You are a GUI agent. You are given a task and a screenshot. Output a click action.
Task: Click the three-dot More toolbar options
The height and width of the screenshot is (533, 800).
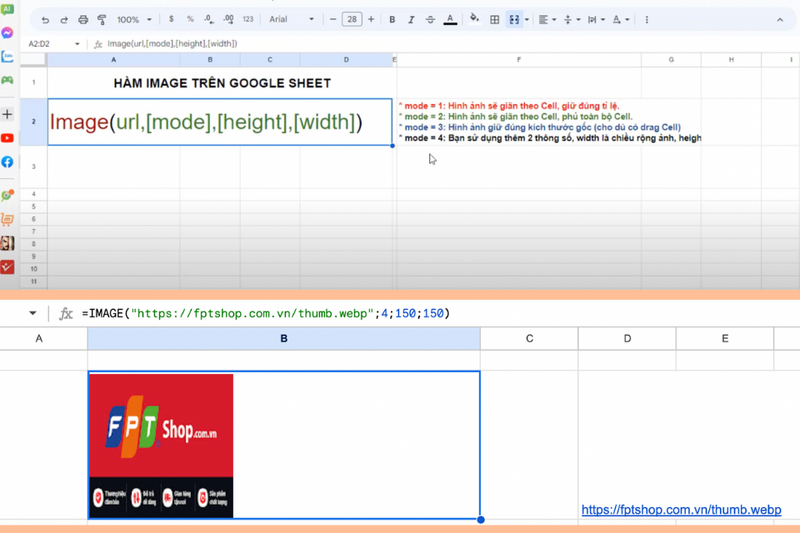pos(646,20)
